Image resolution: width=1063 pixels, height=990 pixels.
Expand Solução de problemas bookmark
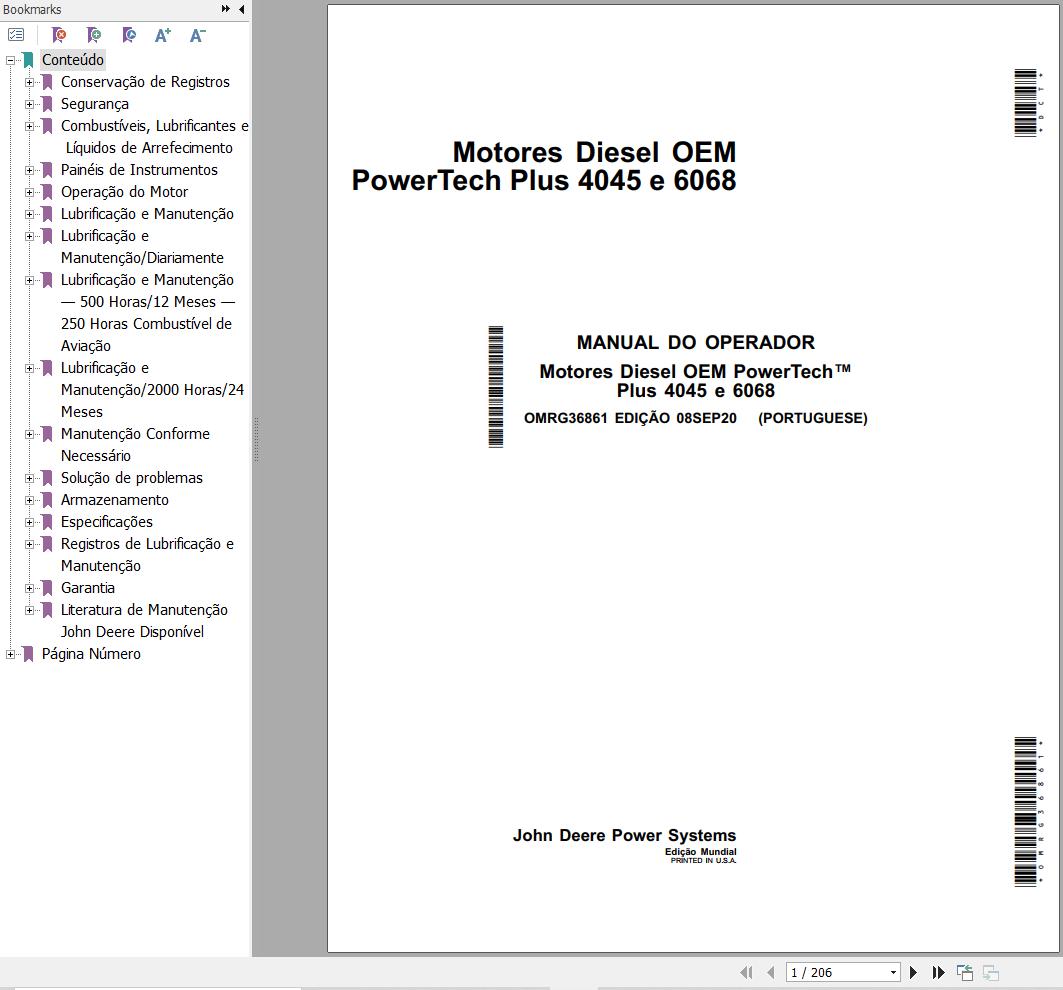pos(29,478)
